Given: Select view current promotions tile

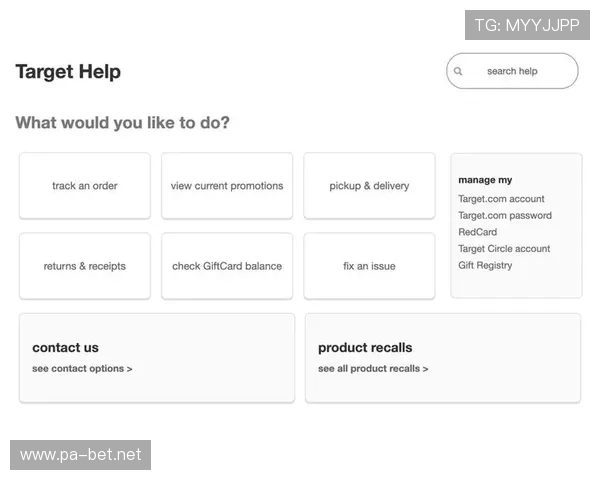Looking at the screenshot, I should (227, 186).
